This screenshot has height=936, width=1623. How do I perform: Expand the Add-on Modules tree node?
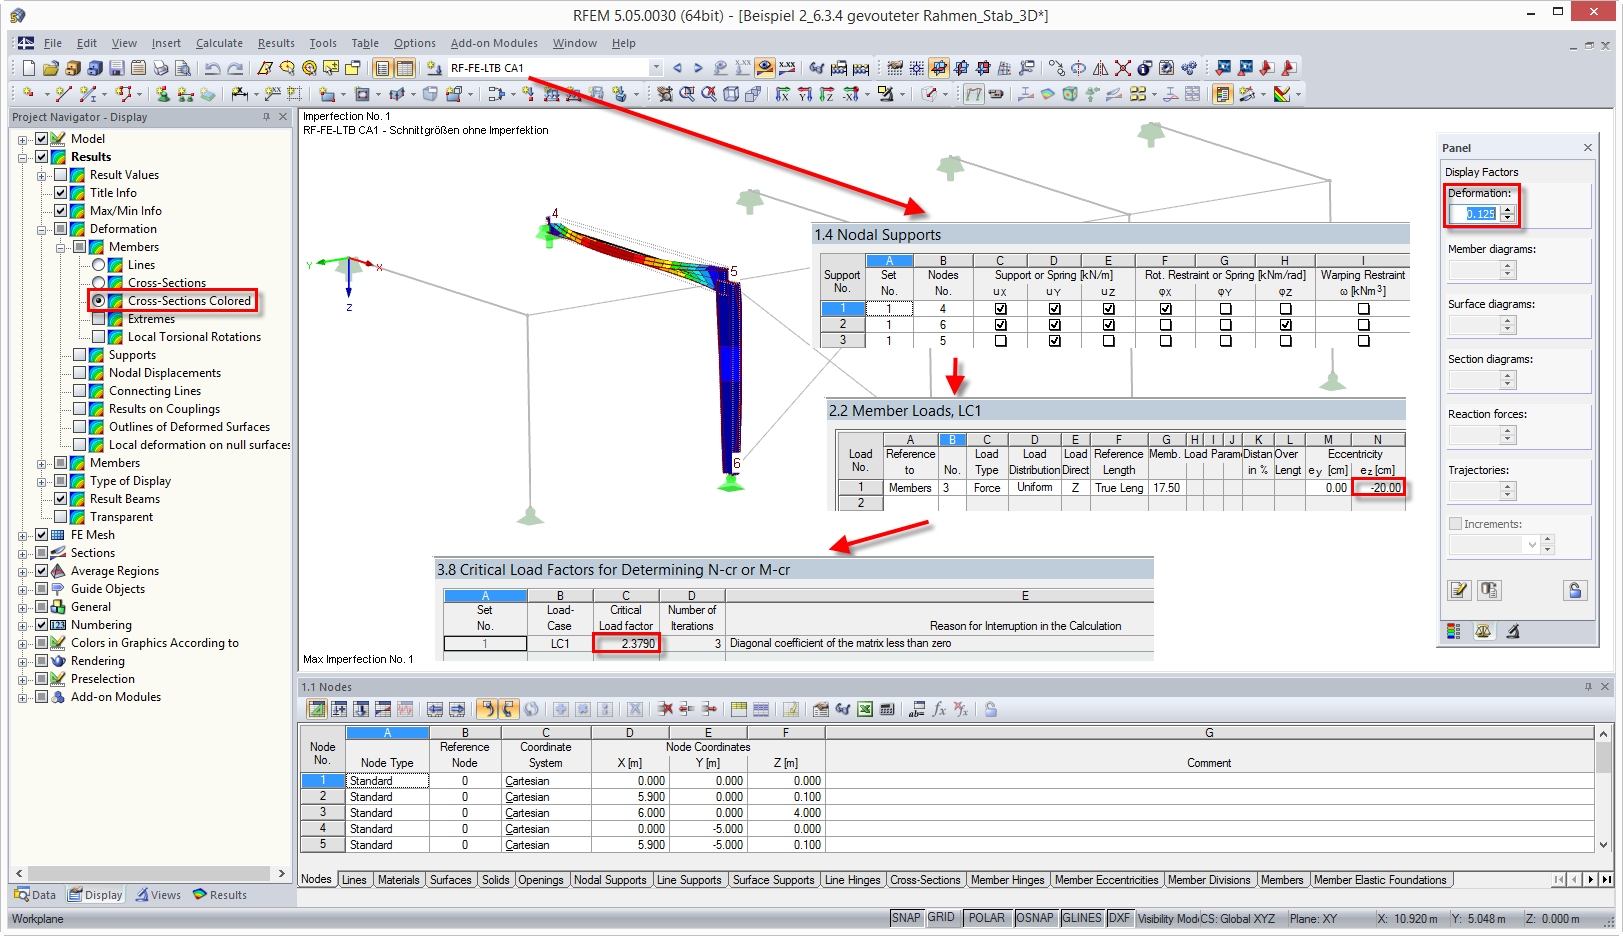[x=23, y=697]
